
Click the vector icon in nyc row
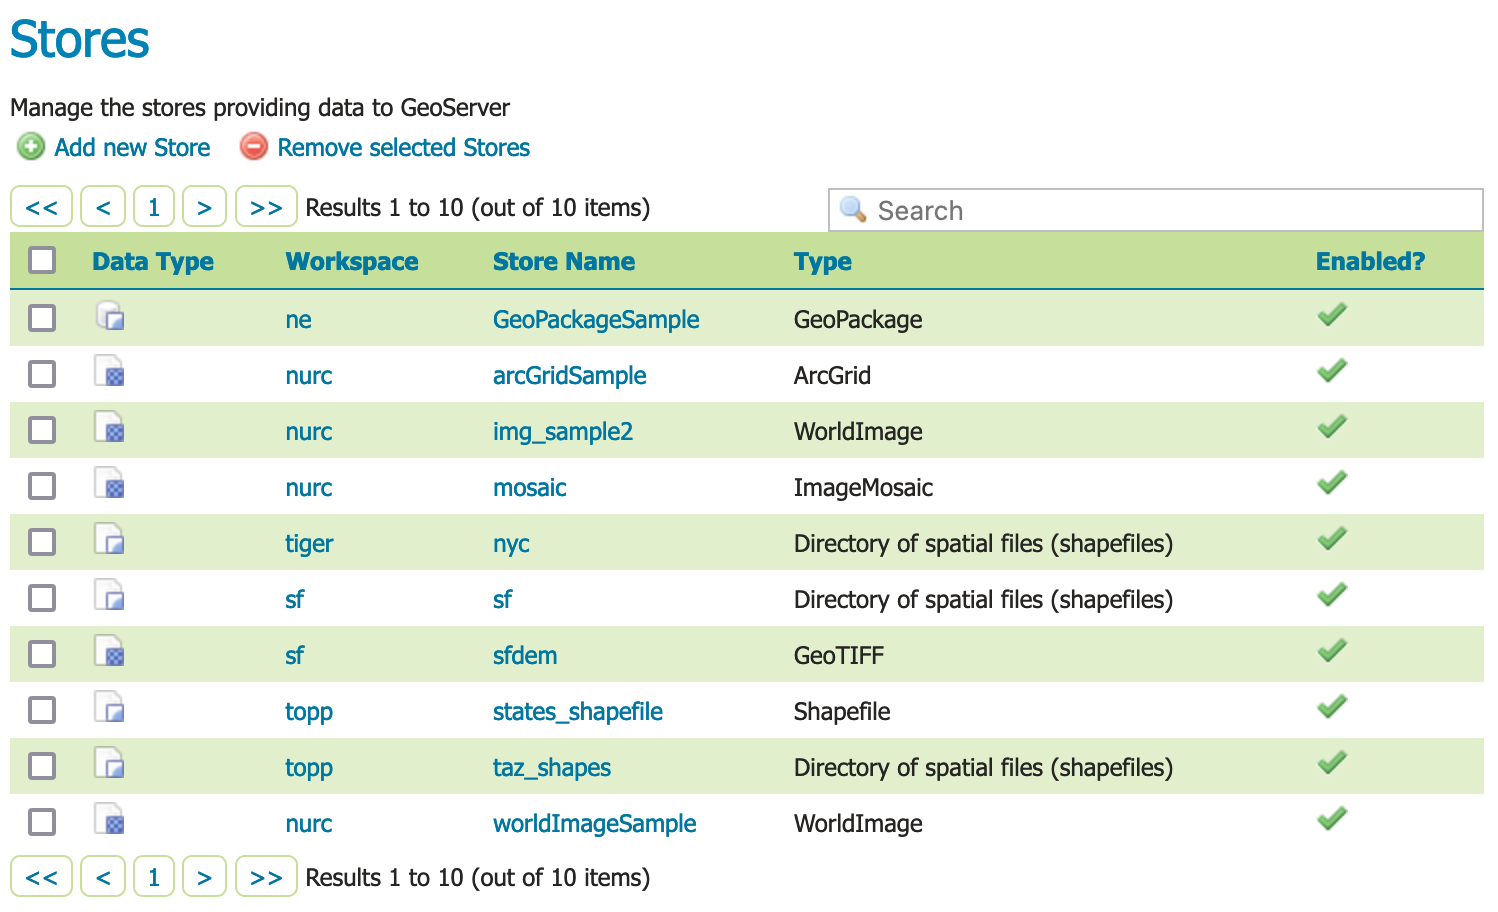(x=110, y=541)
